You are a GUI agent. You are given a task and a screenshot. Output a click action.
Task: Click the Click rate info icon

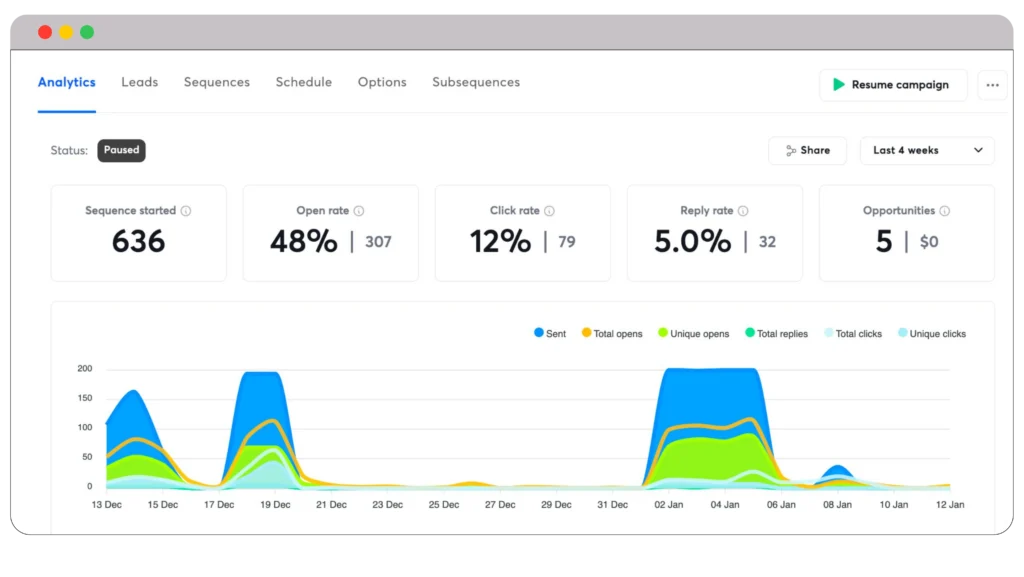click(550, 210)
